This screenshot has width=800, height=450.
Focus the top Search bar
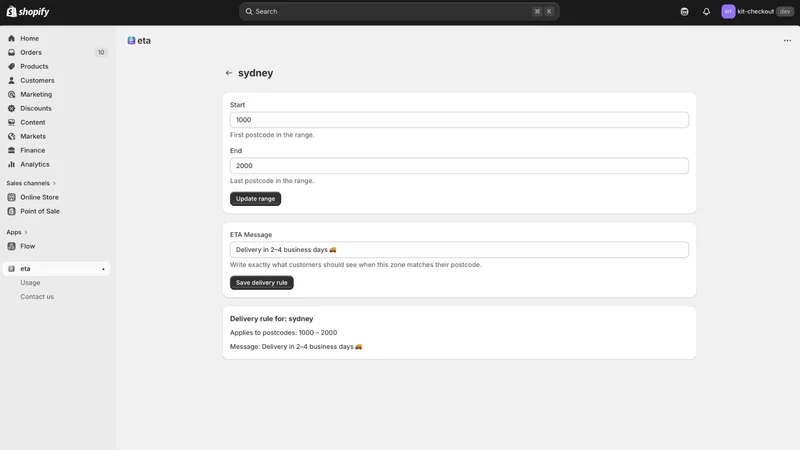(399, 11)
